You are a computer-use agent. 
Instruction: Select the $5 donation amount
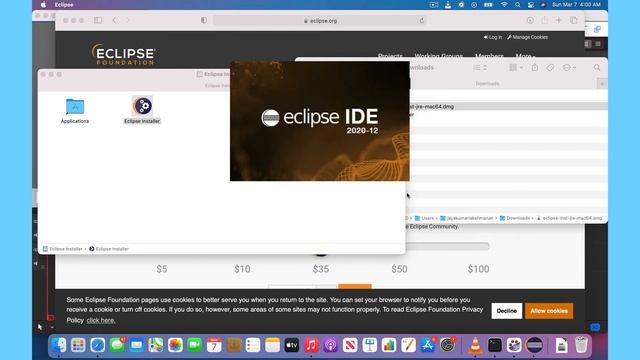click(x=162, y=269)
